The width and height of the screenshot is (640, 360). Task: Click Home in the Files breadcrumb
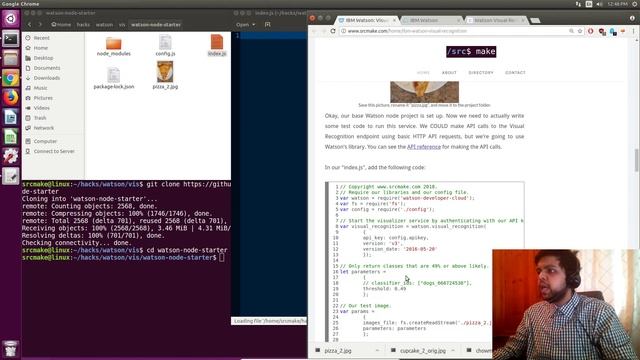click(61, 24)
